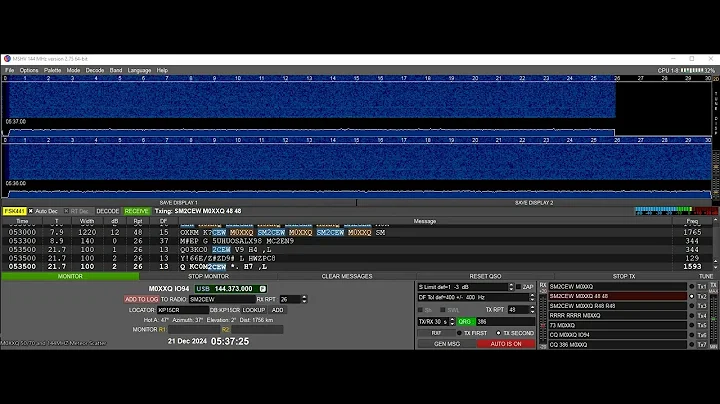
Task: Click the '73 M0XXQ' message field
Action: click(618, 325)
